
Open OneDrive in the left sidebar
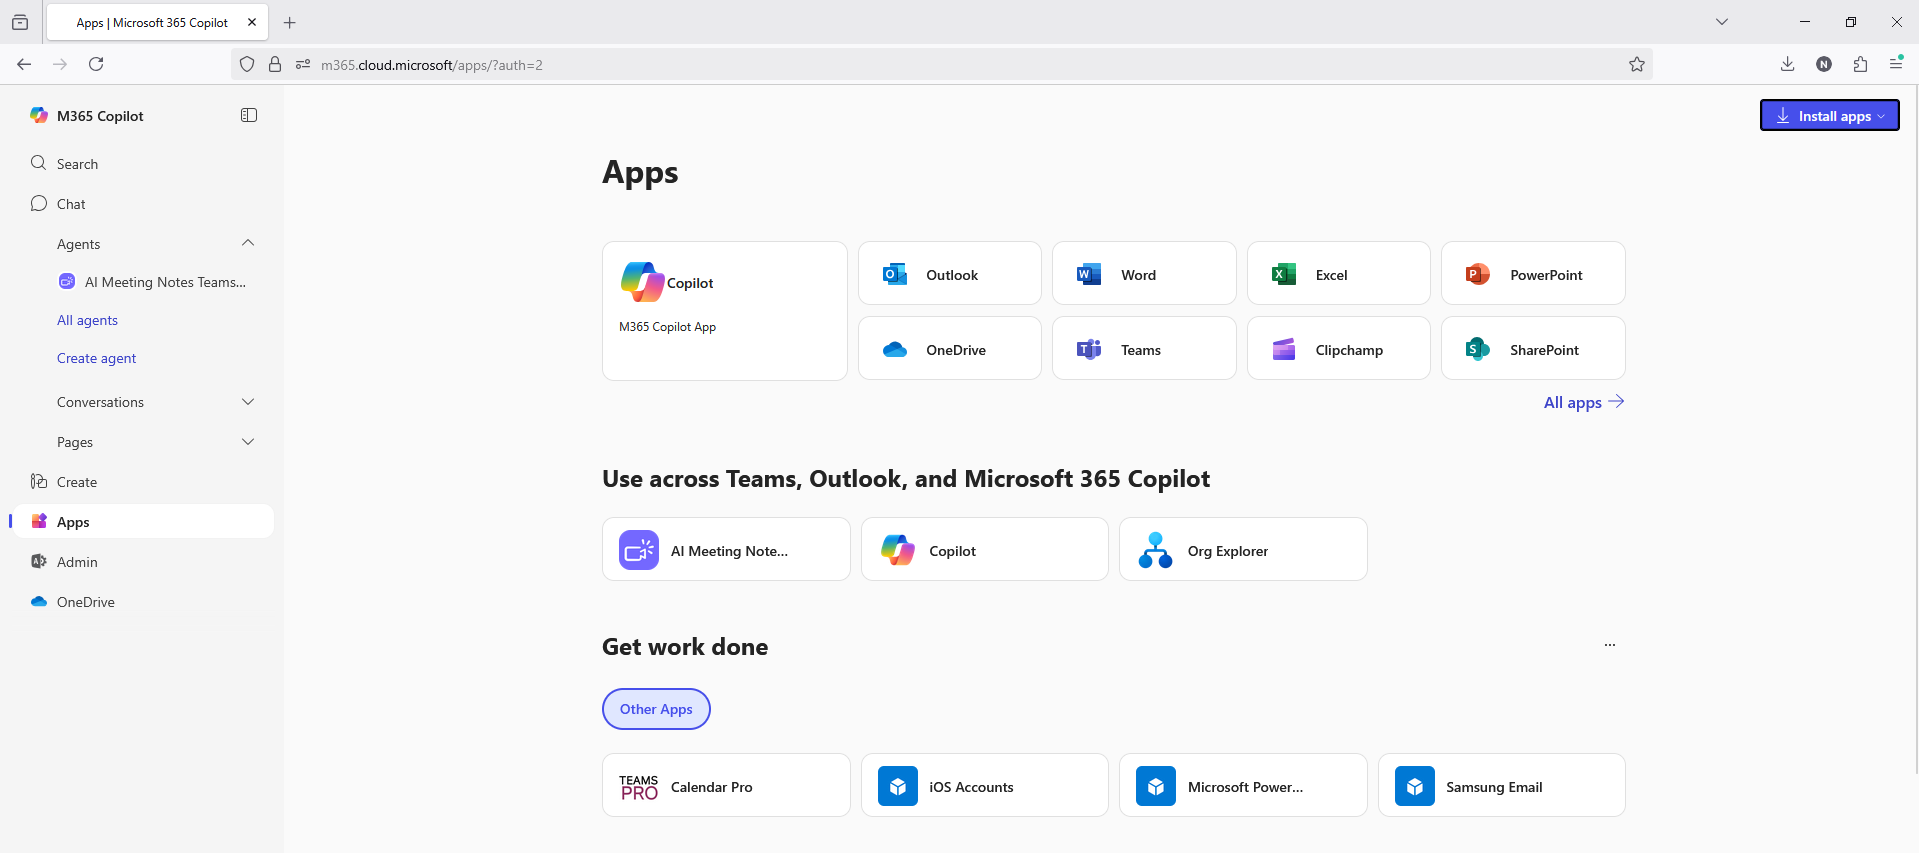[x=143, y=601]
